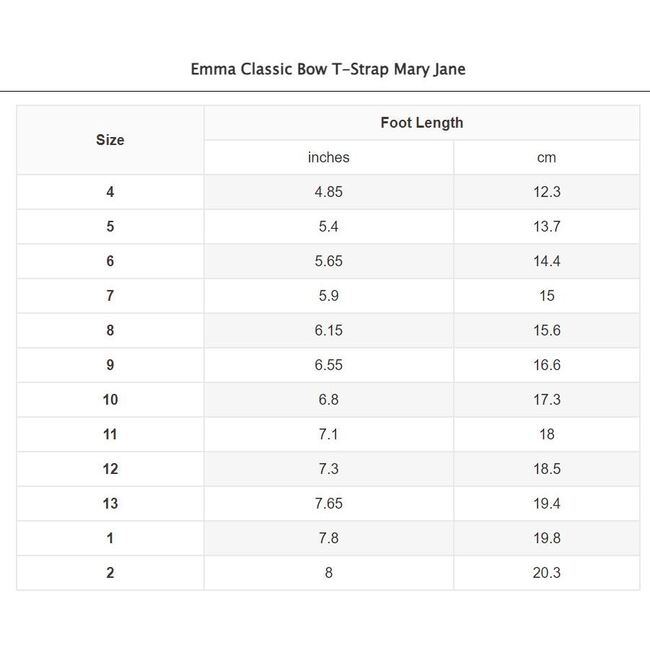This screenshot has width=650, height=650.
Task: Select size 4 row label
Action: tap(110, 192)
